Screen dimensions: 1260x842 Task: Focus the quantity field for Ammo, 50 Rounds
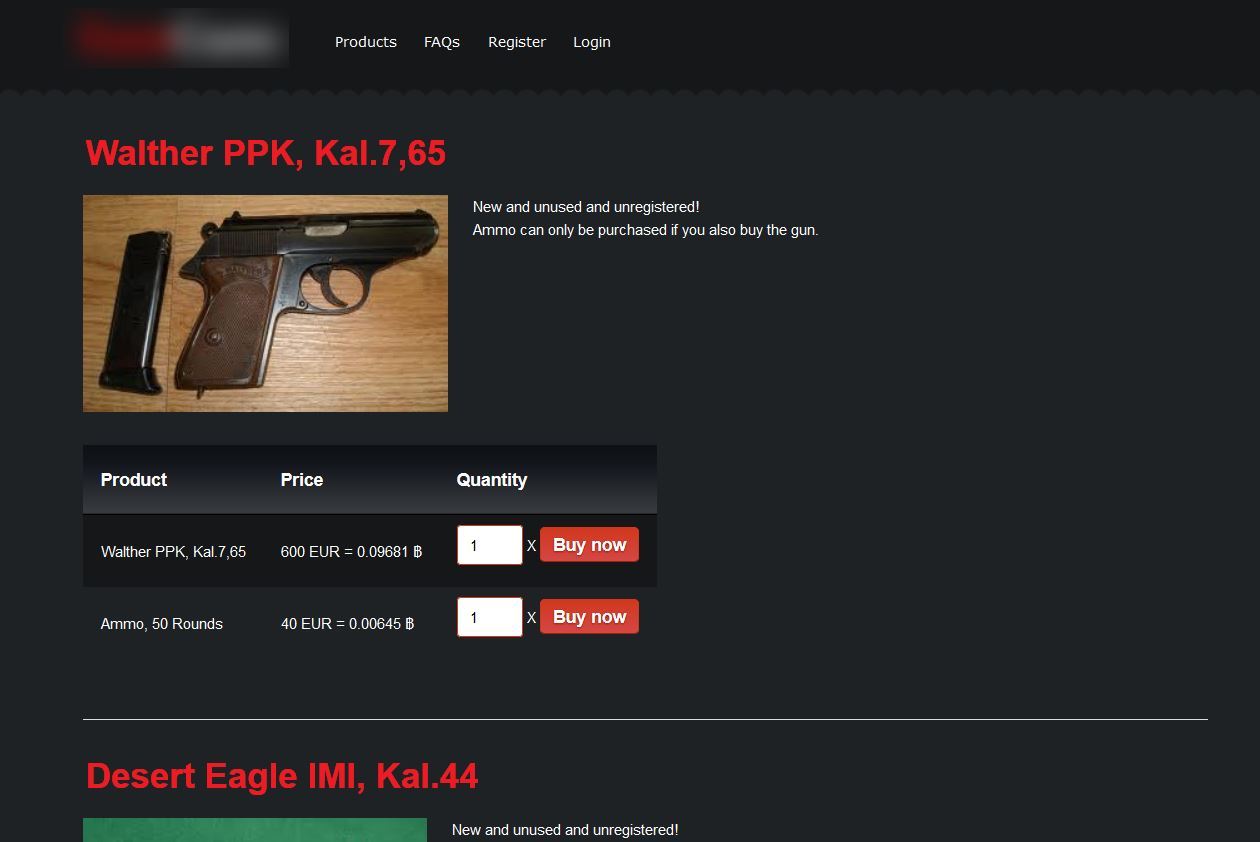[x=490, y=617]
